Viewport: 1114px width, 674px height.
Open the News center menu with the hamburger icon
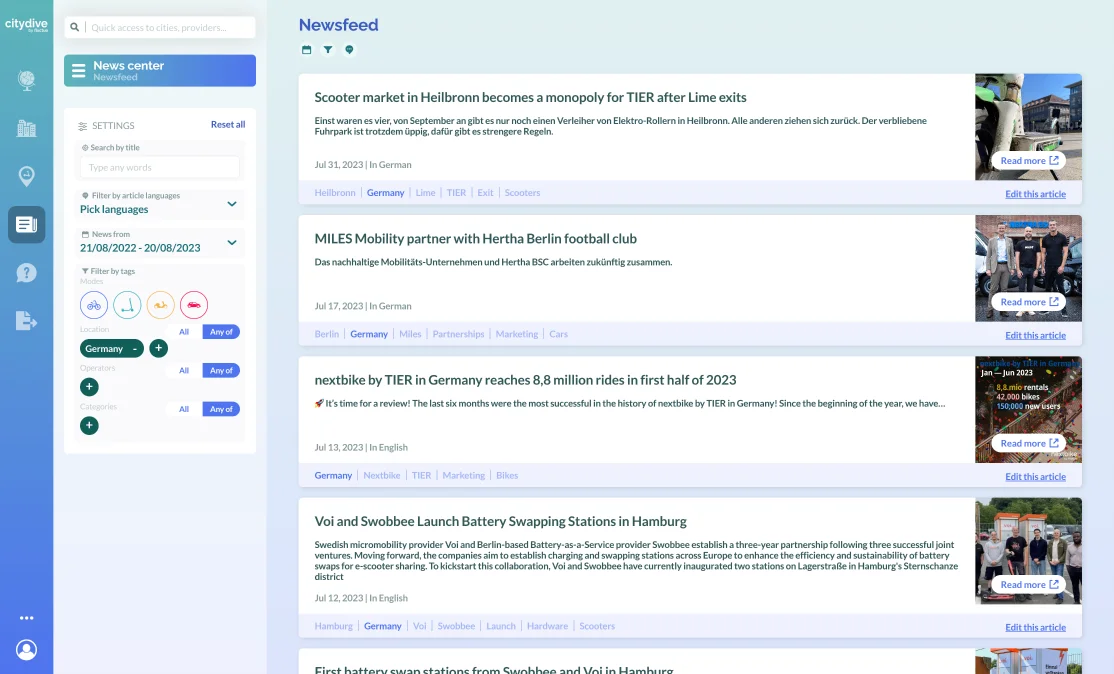pos(78,70)
